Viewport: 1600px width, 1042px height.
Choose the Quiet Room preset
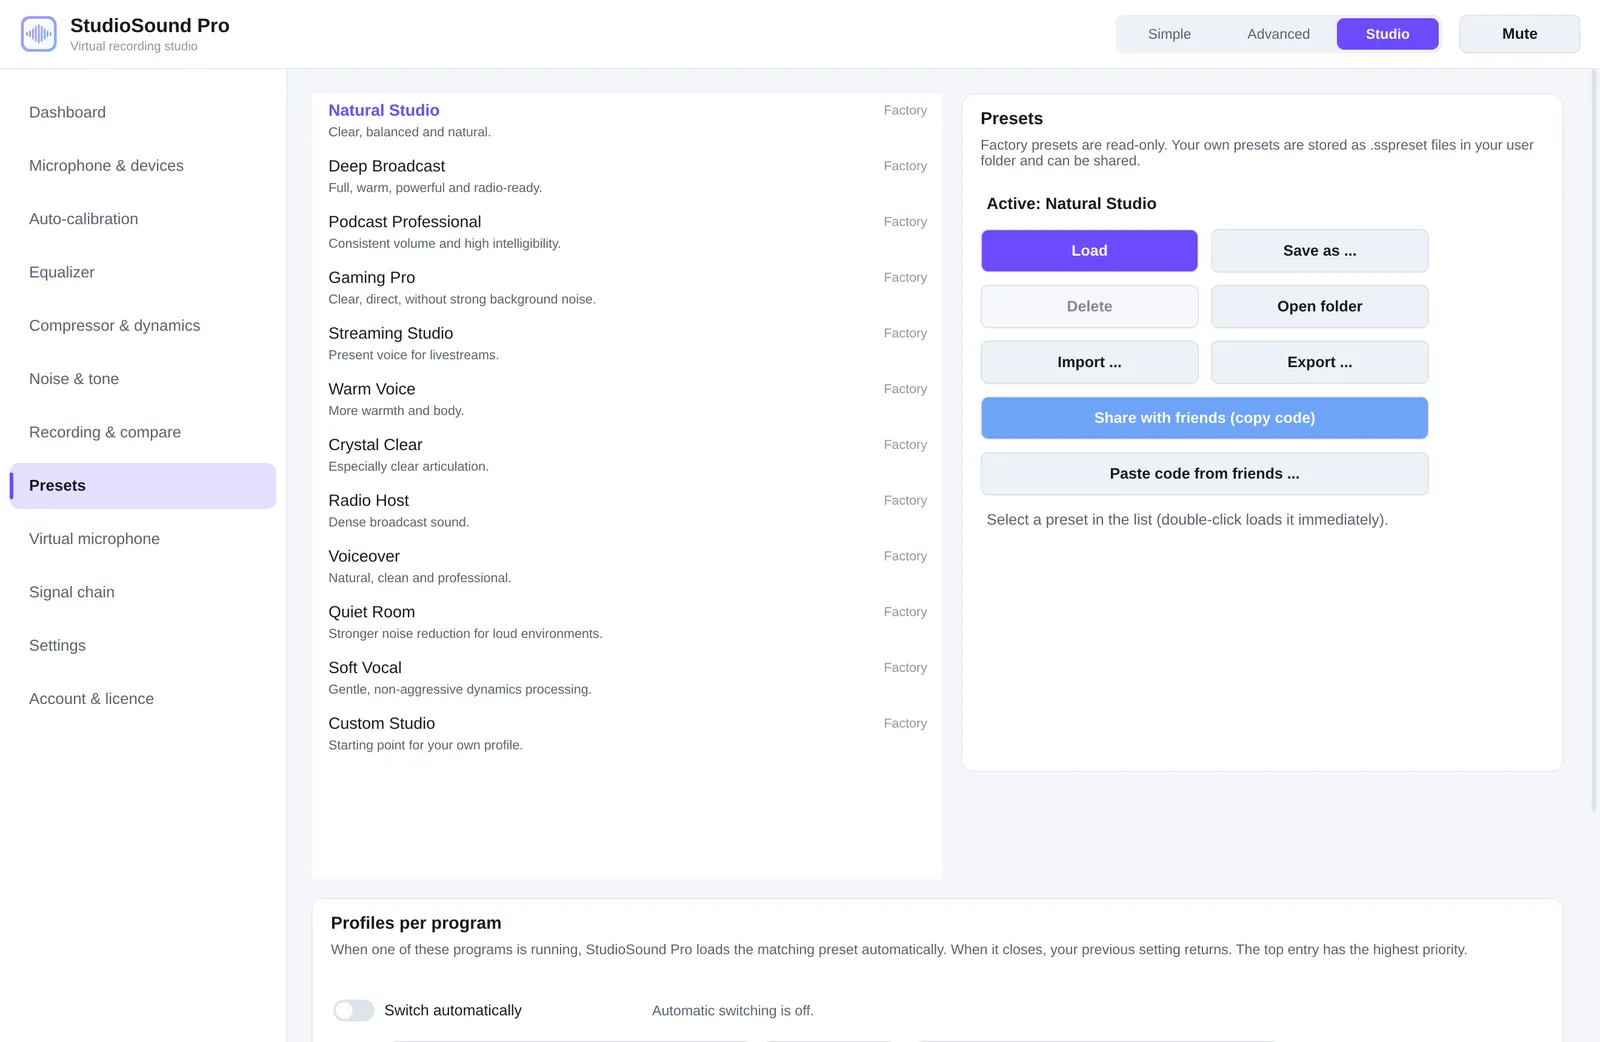click(x=627, y=623)
